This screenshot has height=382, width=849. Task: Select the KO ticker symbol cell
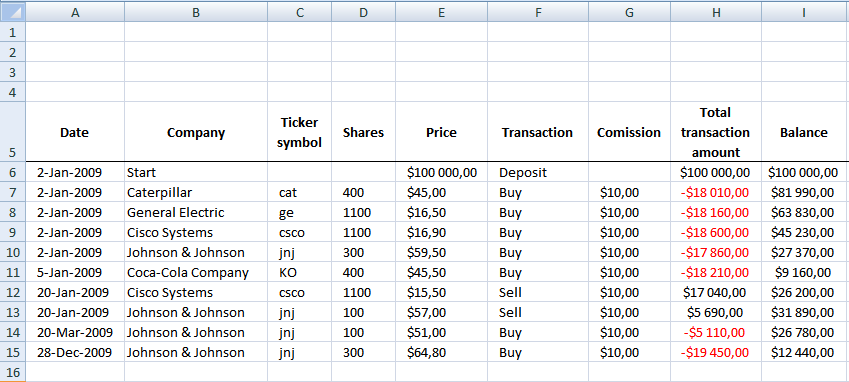coord(299,273)
